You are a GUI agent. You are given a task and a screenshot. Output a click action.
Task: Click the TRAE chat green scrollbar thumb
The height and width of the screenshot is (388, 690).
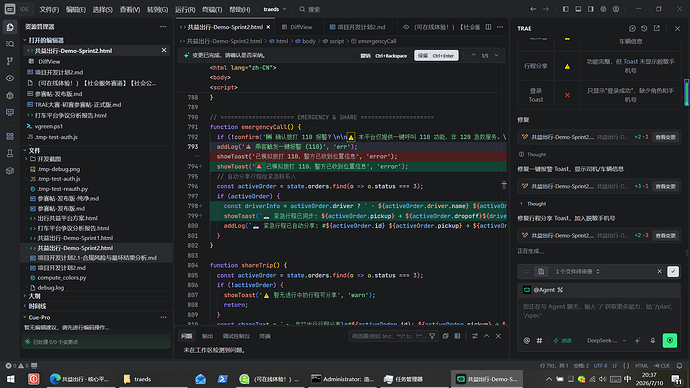tap(686, 92)
